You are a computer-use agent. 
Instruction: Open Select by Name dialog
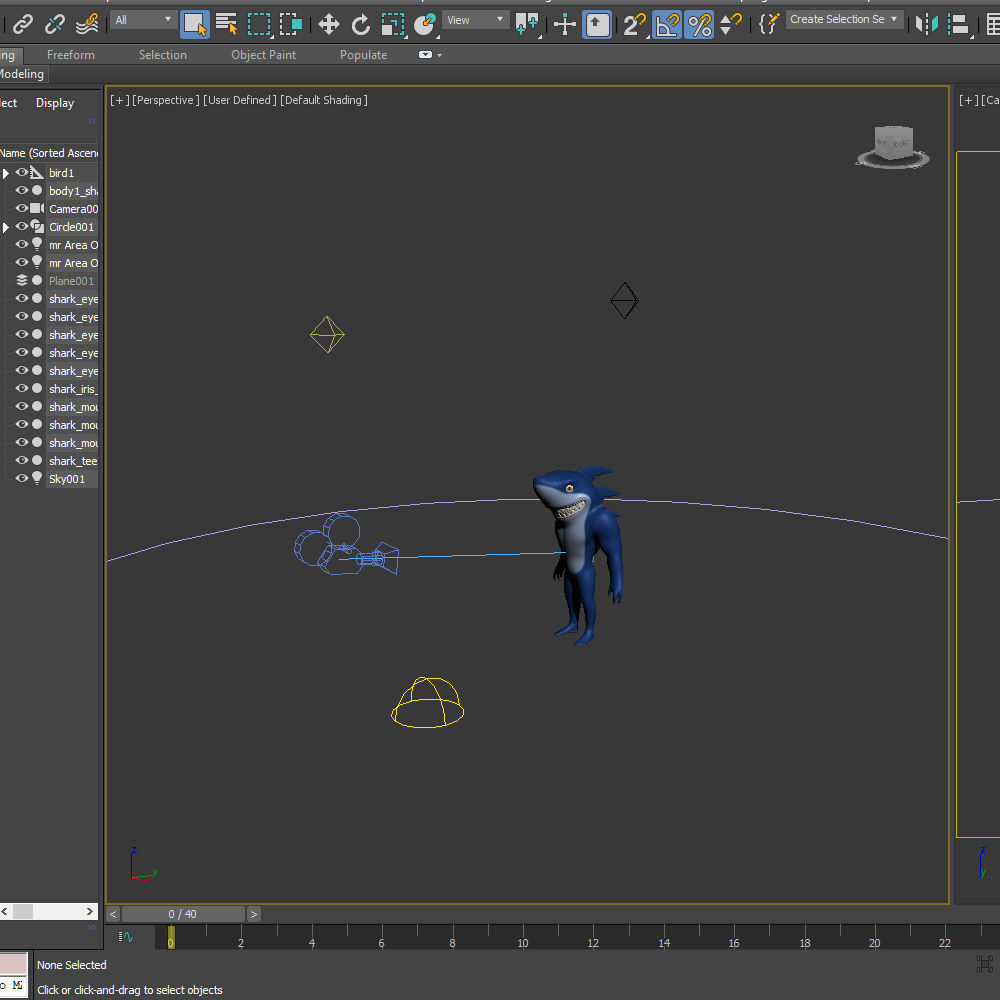coord(226,24)
